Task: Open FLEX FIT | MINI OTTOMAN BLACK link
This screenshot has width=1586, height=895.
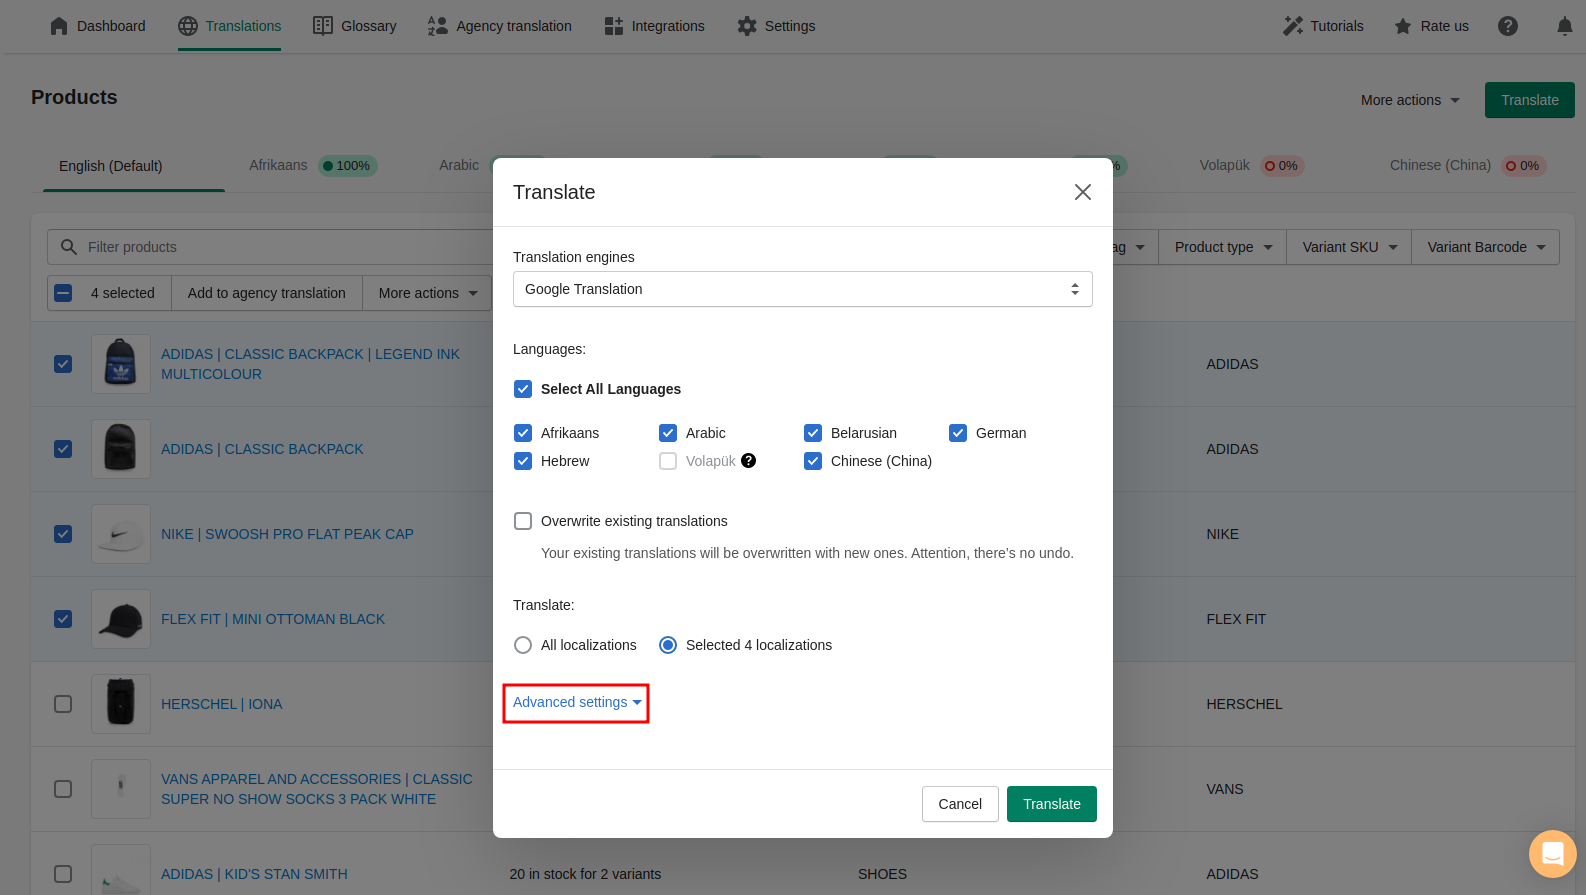Action: click(x=273, y=619)
